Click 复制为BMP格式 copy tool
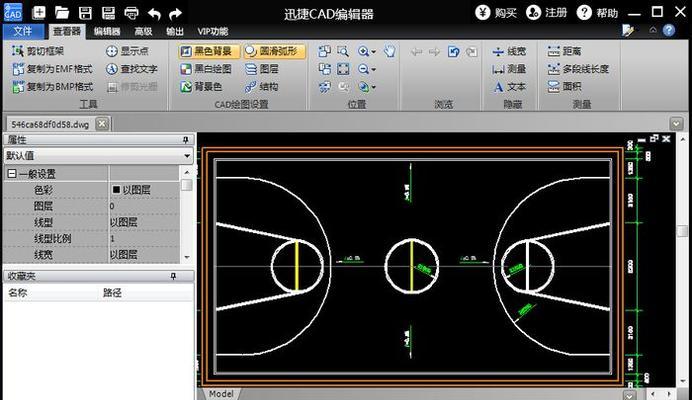692x400 pixels. (x=53, y=87)
